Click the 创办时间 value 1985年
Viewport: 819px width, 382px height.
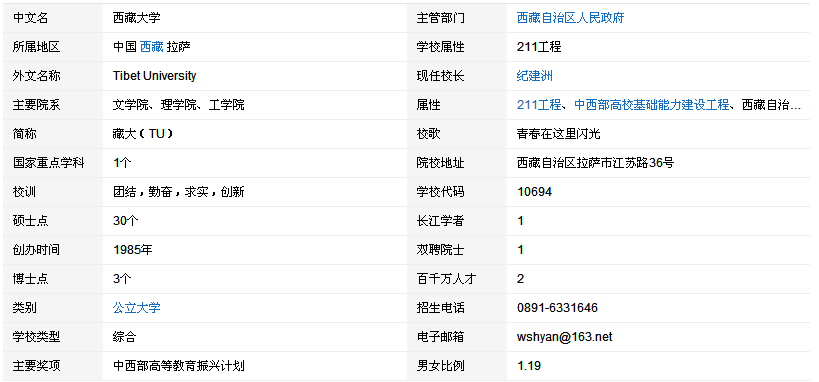pos(133,250)
